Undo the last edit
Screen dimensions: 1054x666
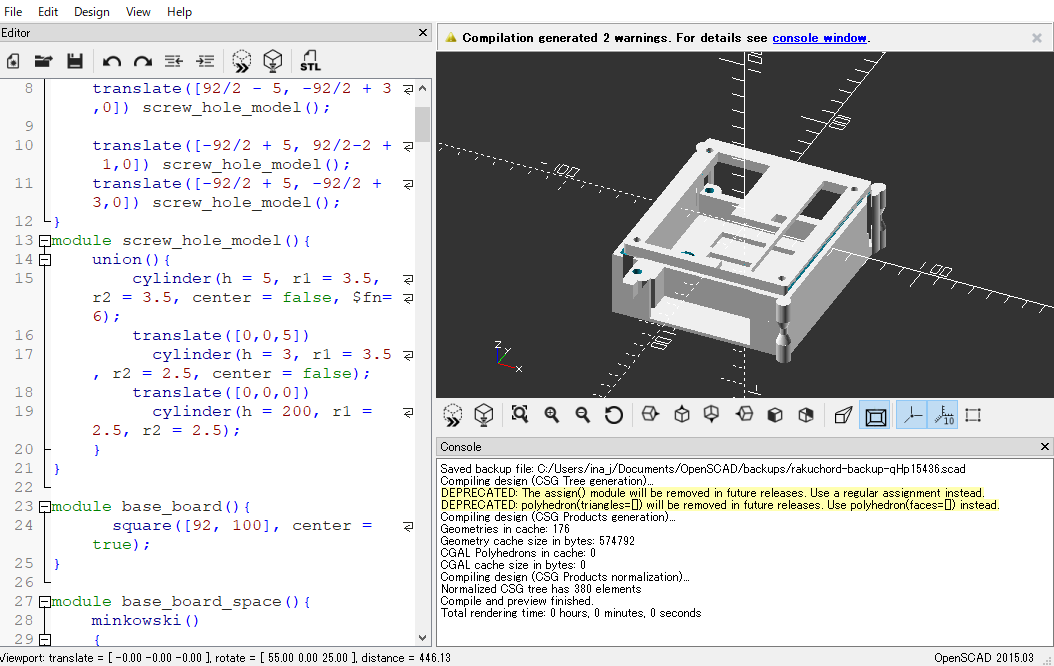coord(112,62)
